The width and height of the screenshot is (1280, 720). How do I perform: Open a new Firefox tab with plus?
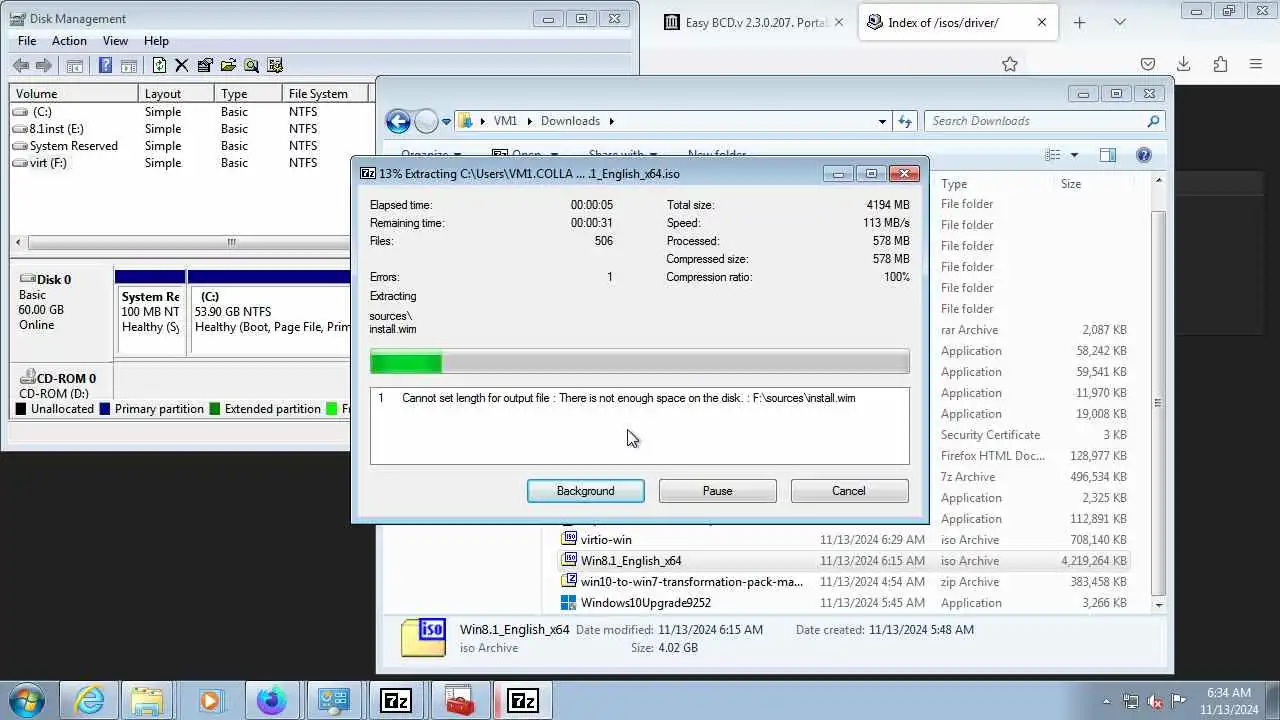coord(1079,22)
